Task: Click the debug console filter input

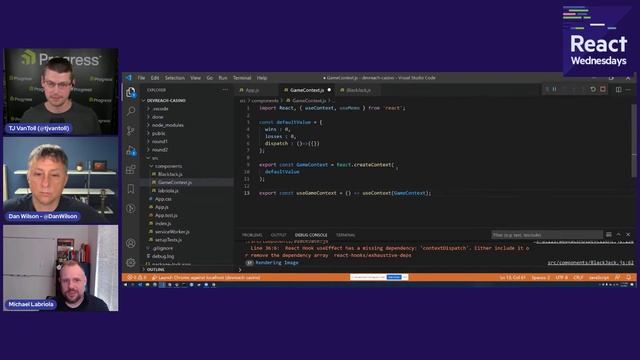Action: click(547, 235)
